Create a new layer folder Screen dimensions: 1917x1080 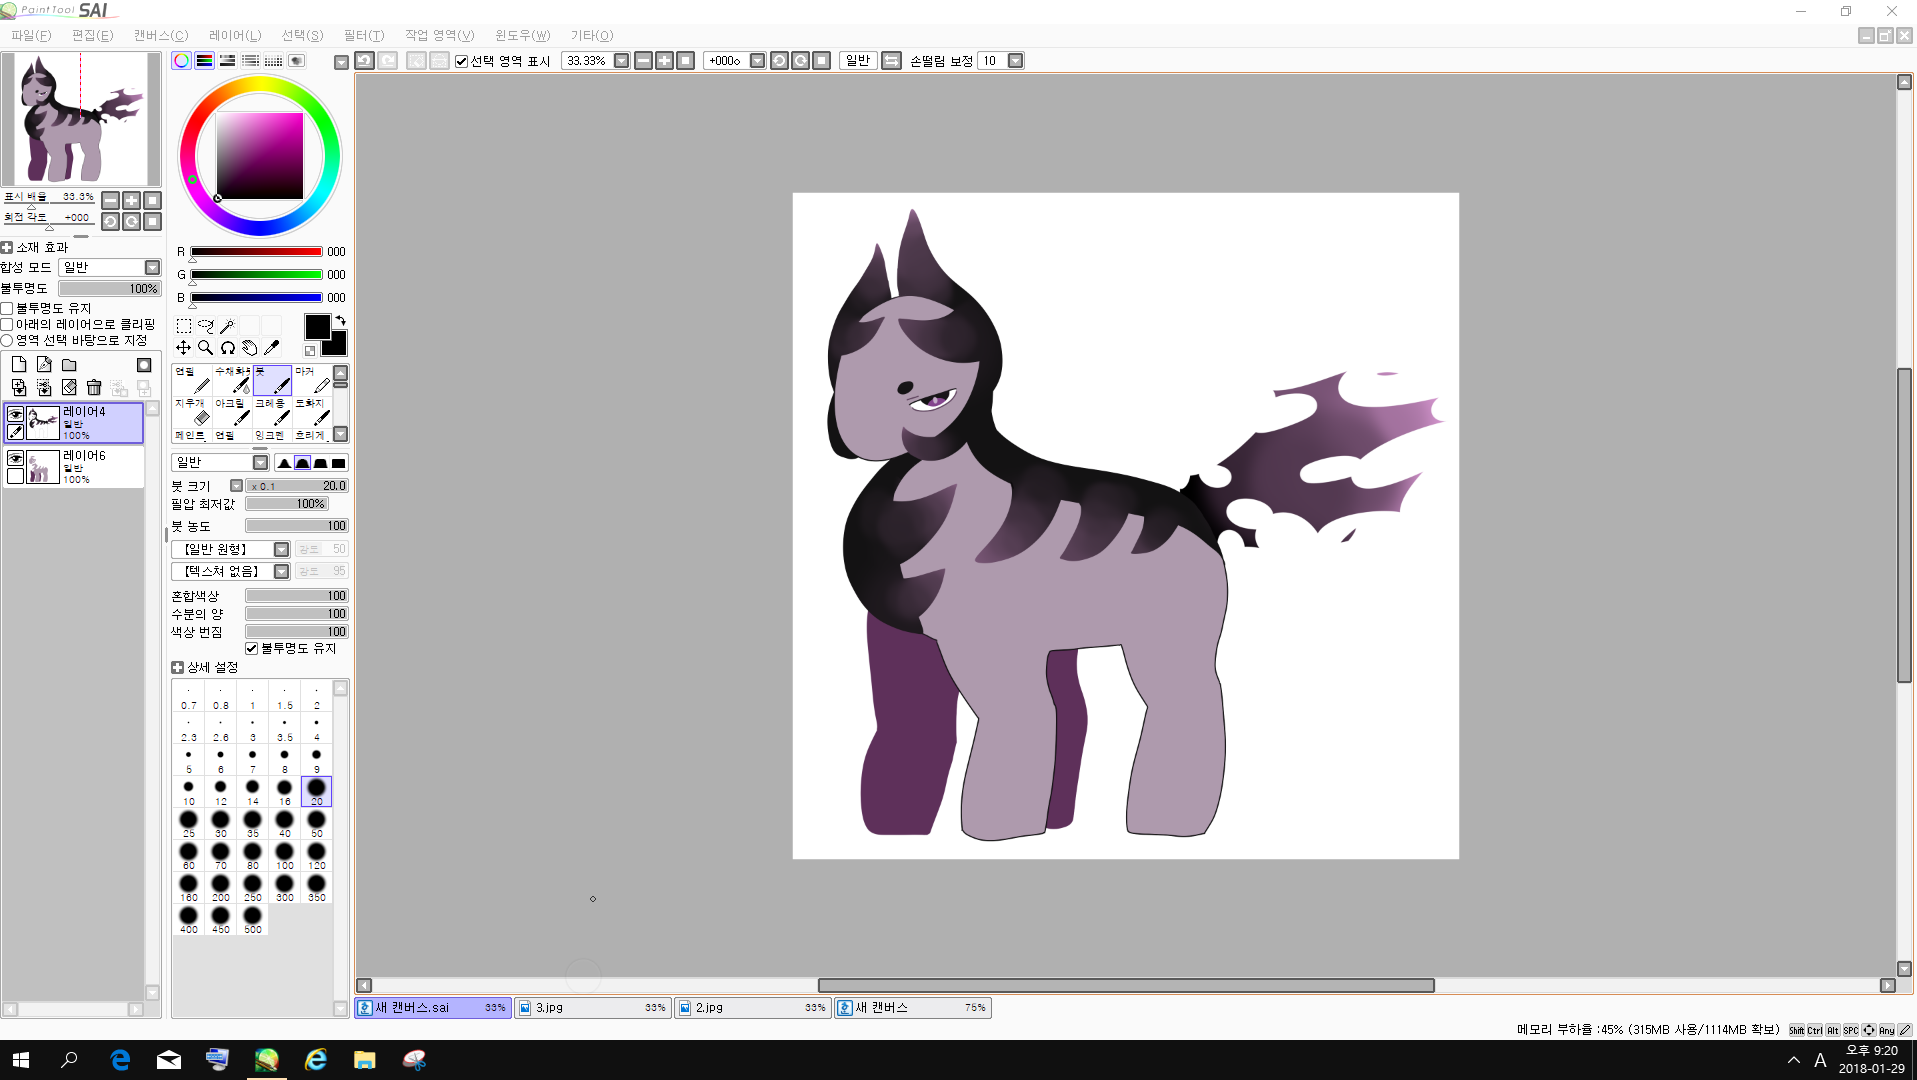[69, 365]
